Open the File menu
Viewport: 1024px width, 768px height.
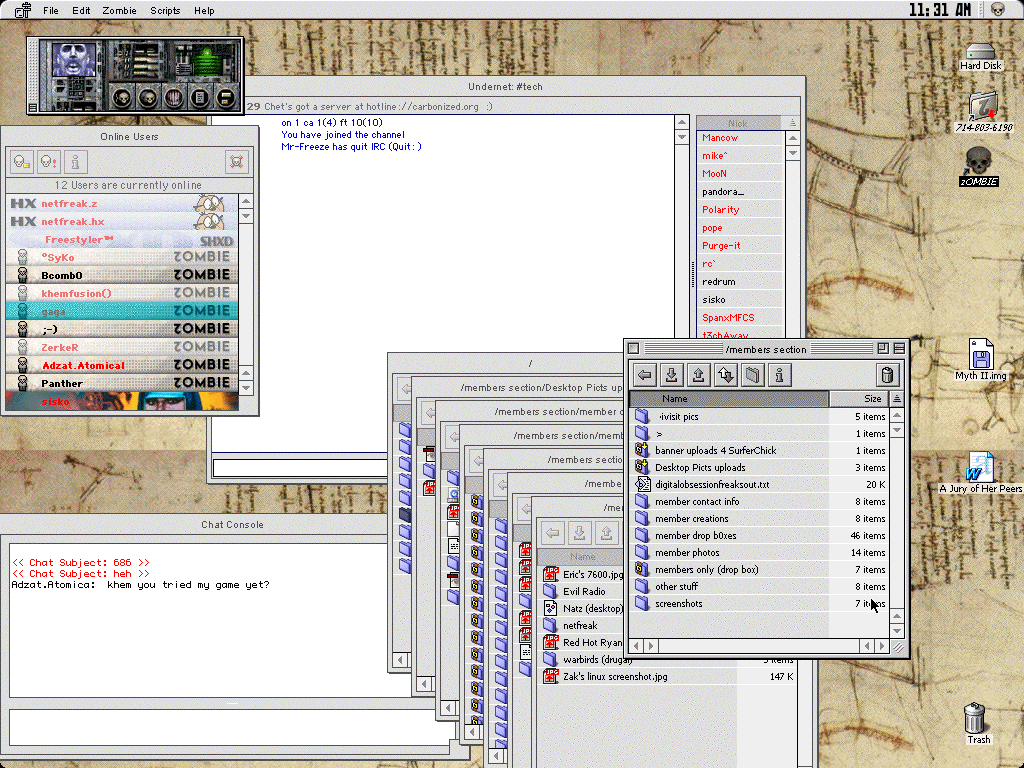click(x=50, y=10)
